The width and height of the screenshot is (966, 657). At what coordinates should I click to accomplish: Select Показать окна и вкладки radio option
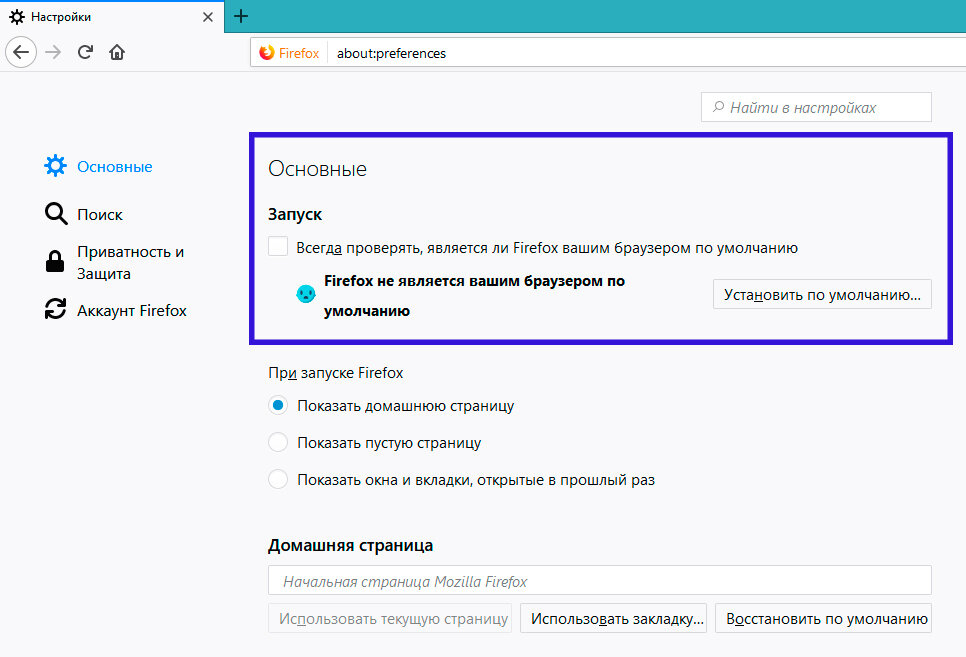278,479
